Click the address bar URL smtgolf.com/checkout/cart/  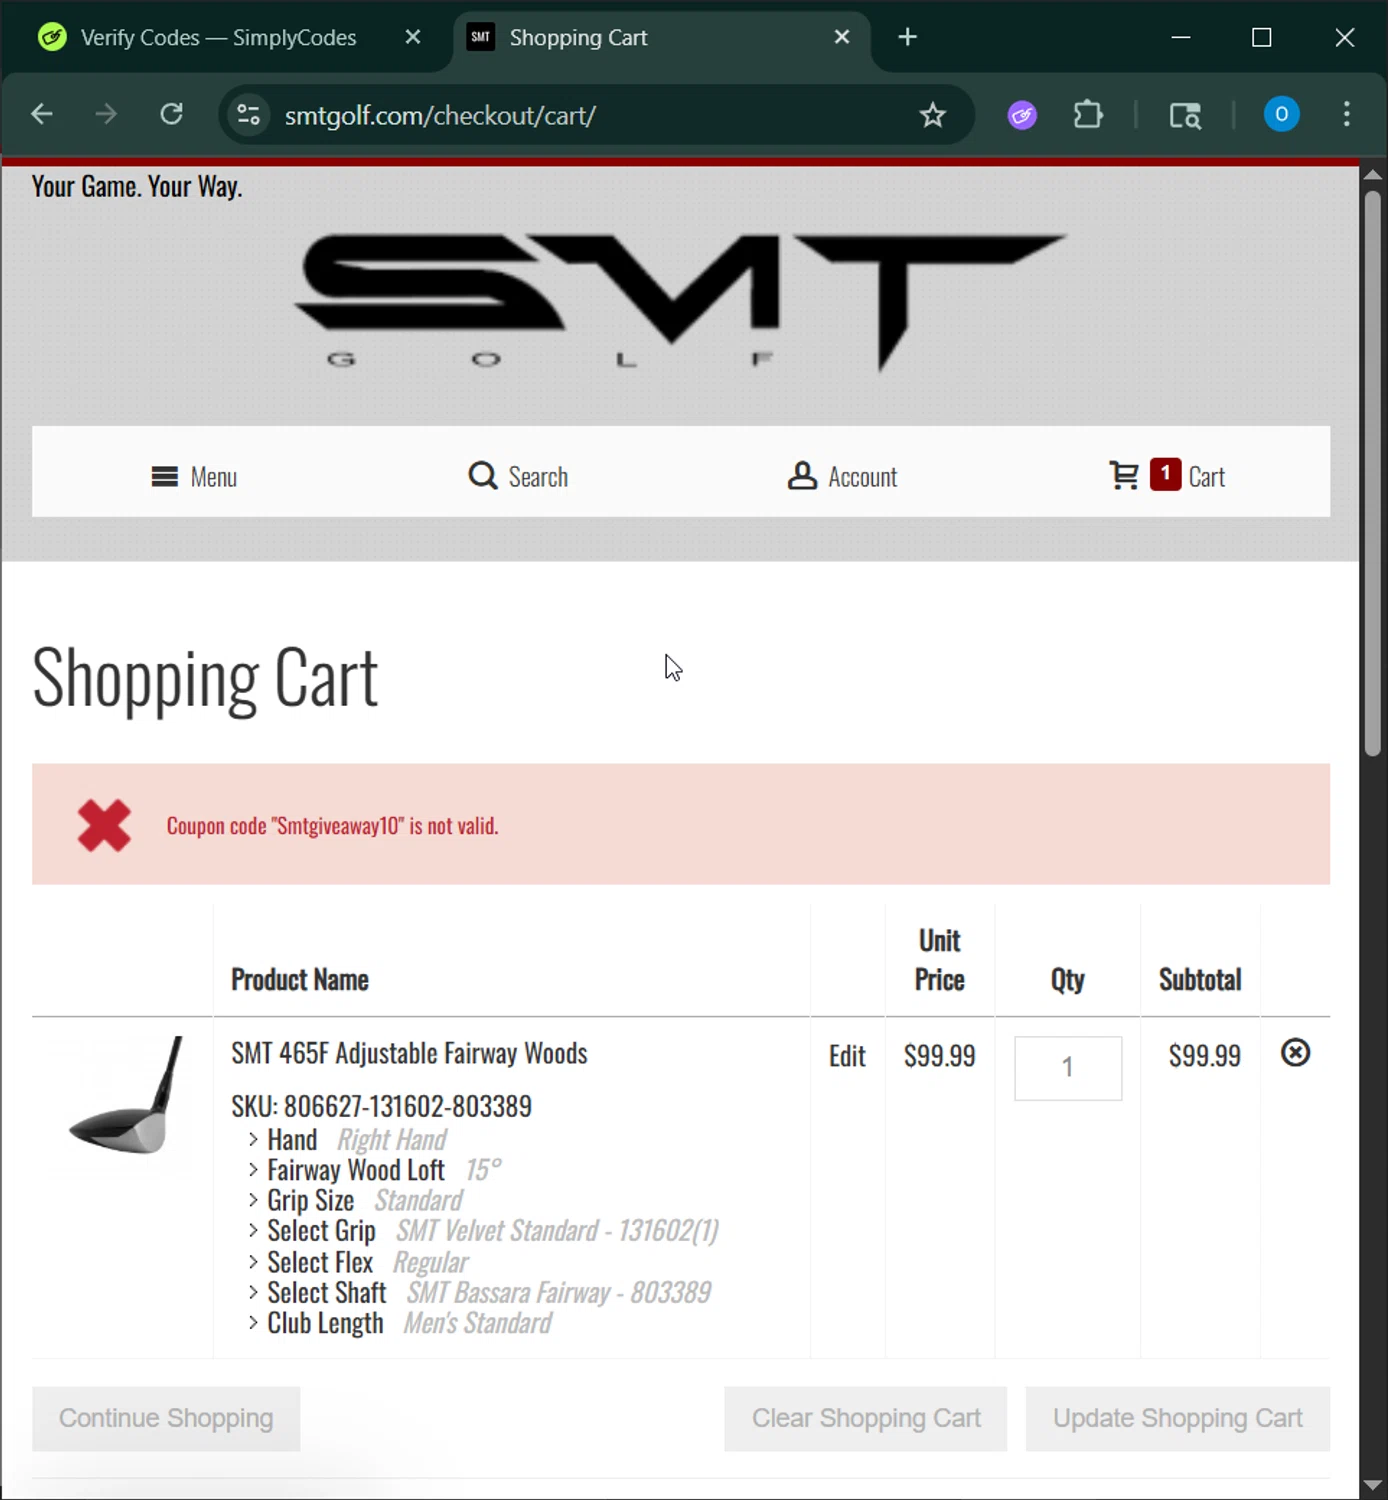coord(440,116)
